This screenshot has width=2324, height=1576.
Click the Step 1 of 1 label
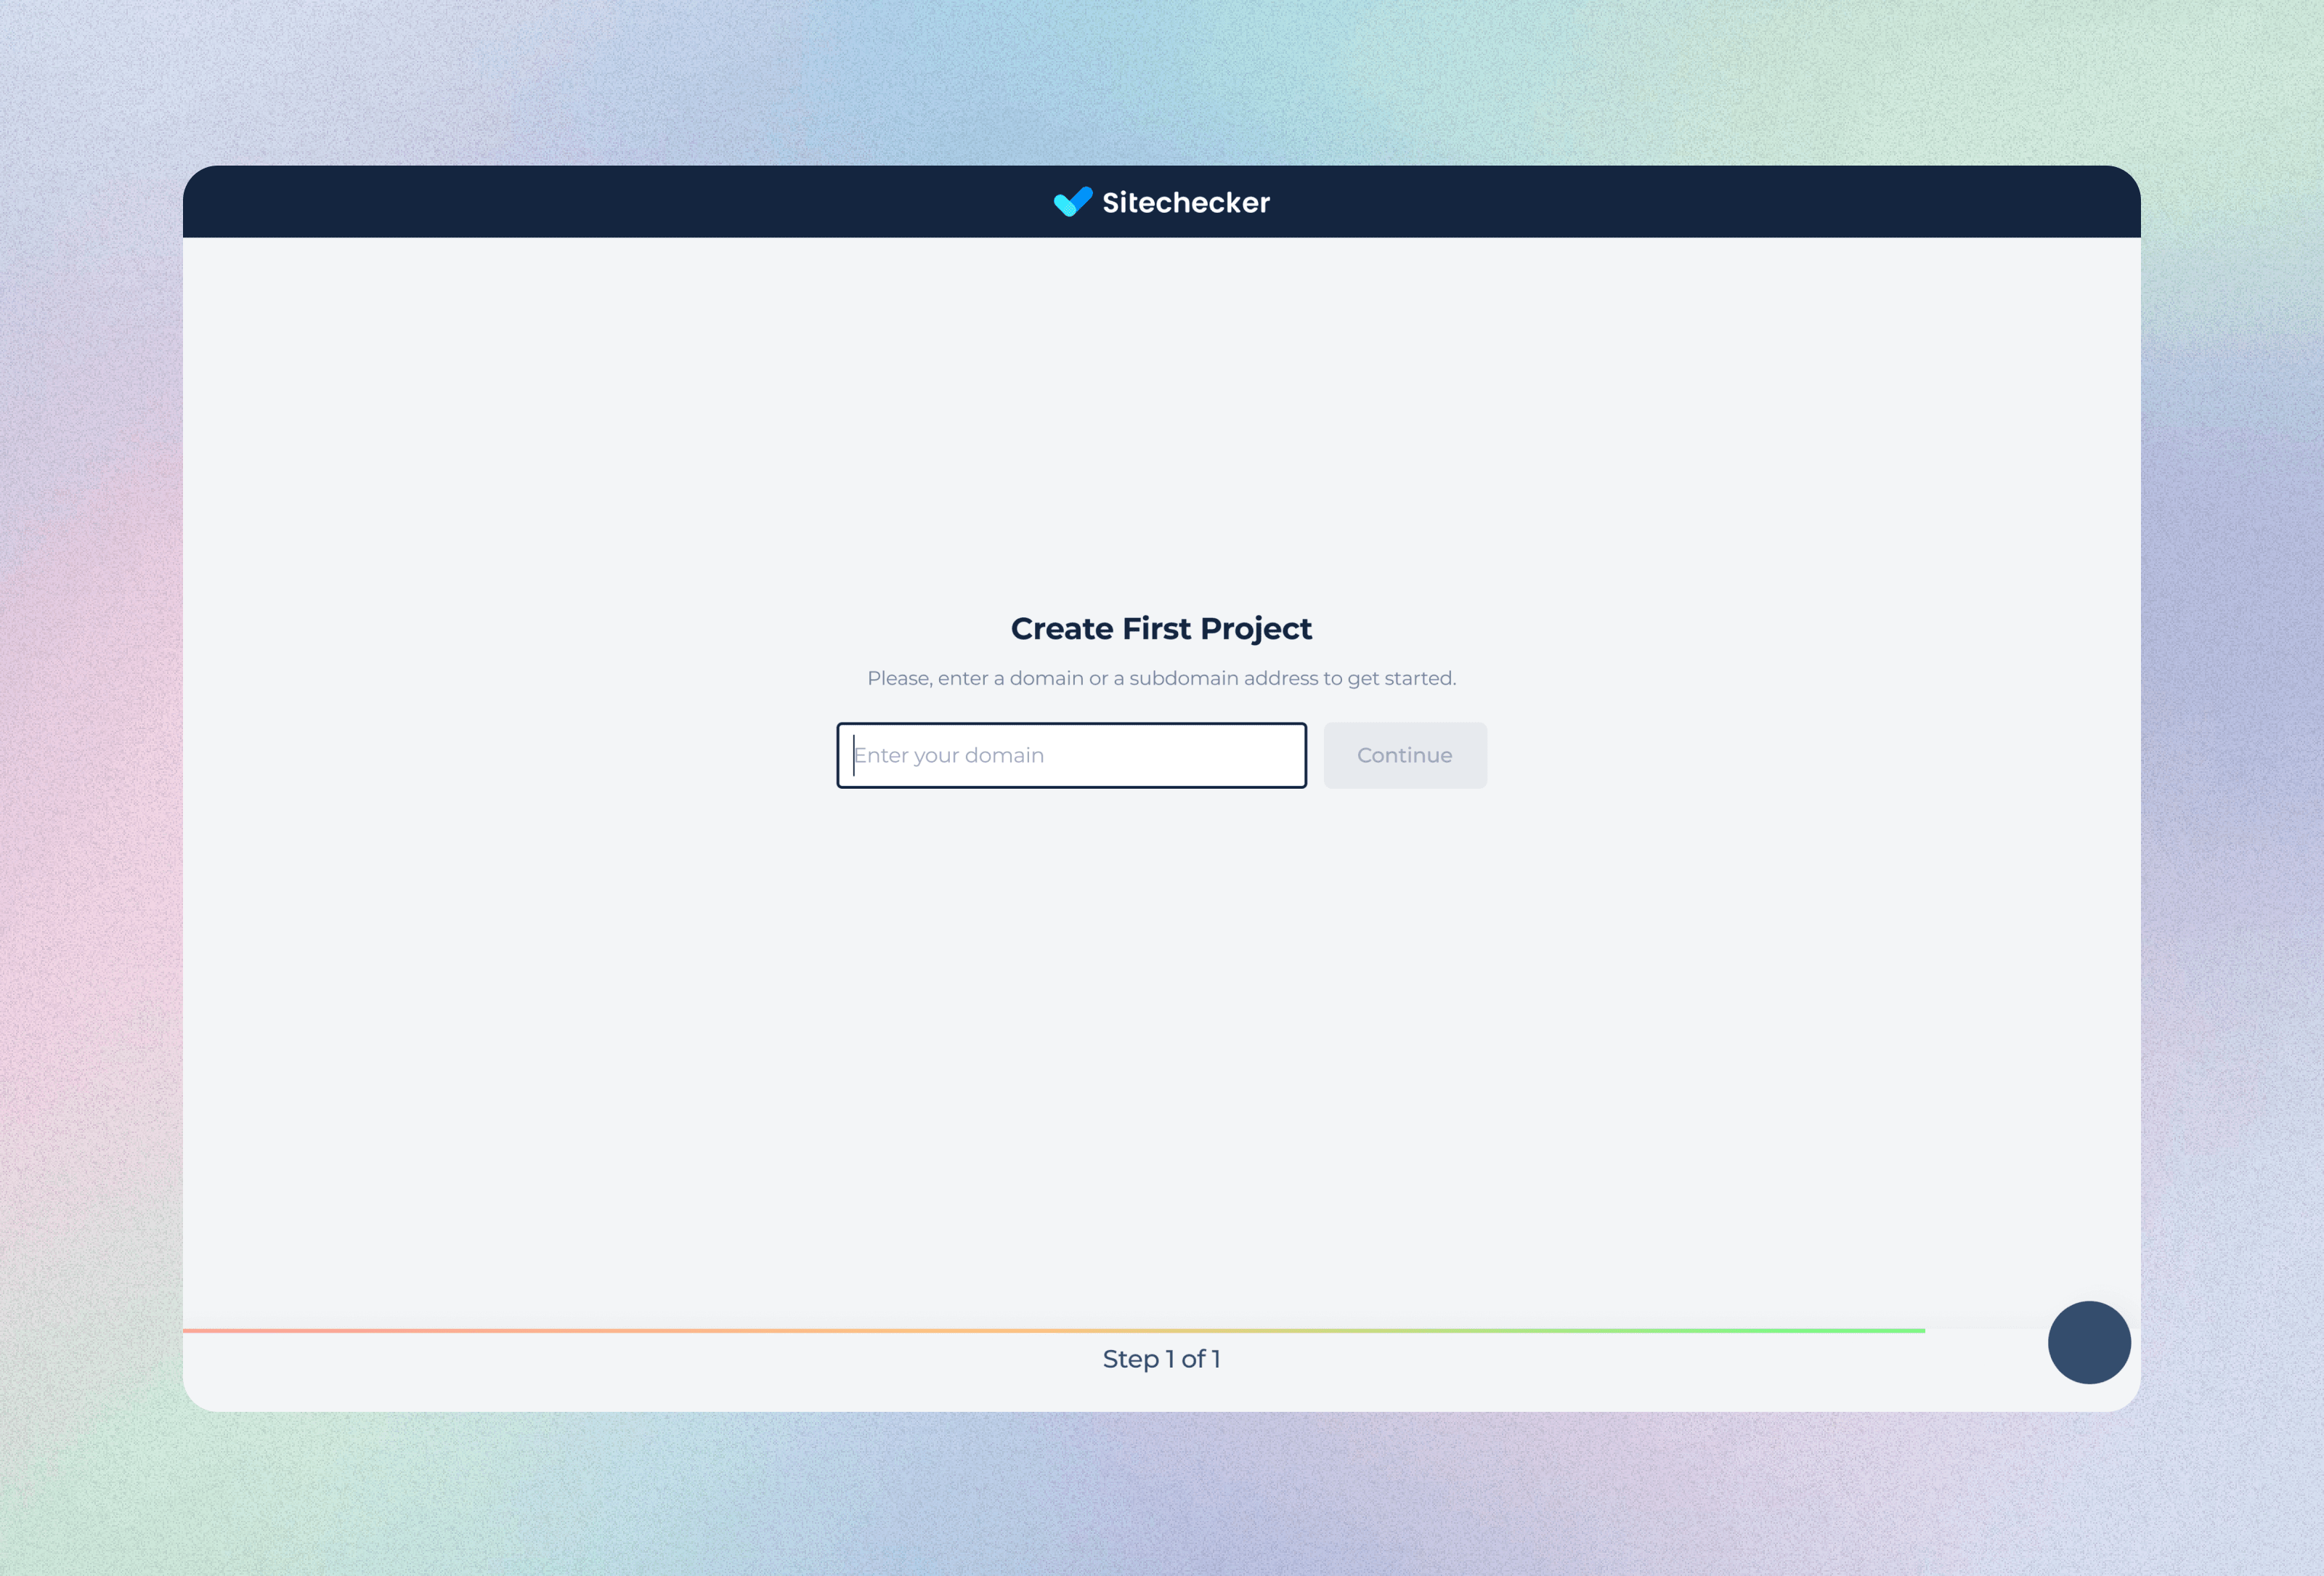[1161, 1359]
